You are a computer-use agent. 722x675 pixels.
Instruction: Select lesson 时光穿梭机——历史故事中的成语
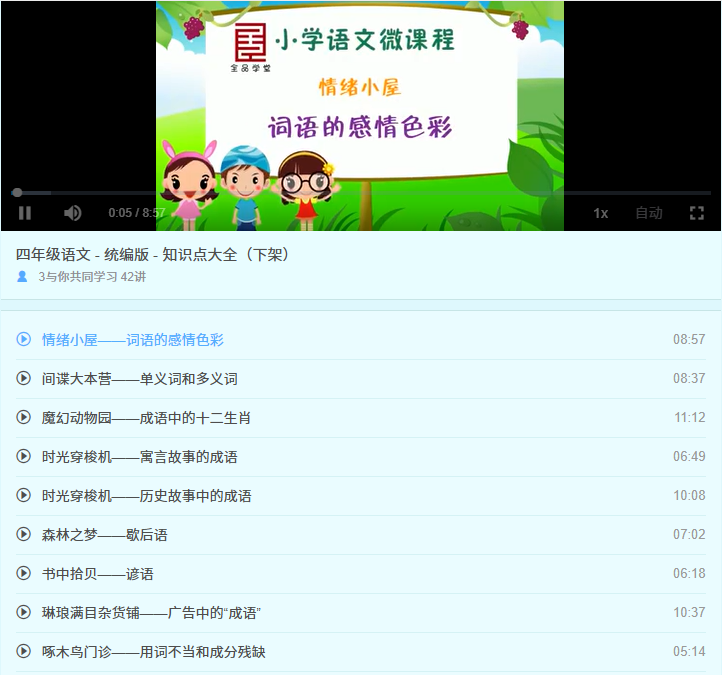[x=146, y=496]
